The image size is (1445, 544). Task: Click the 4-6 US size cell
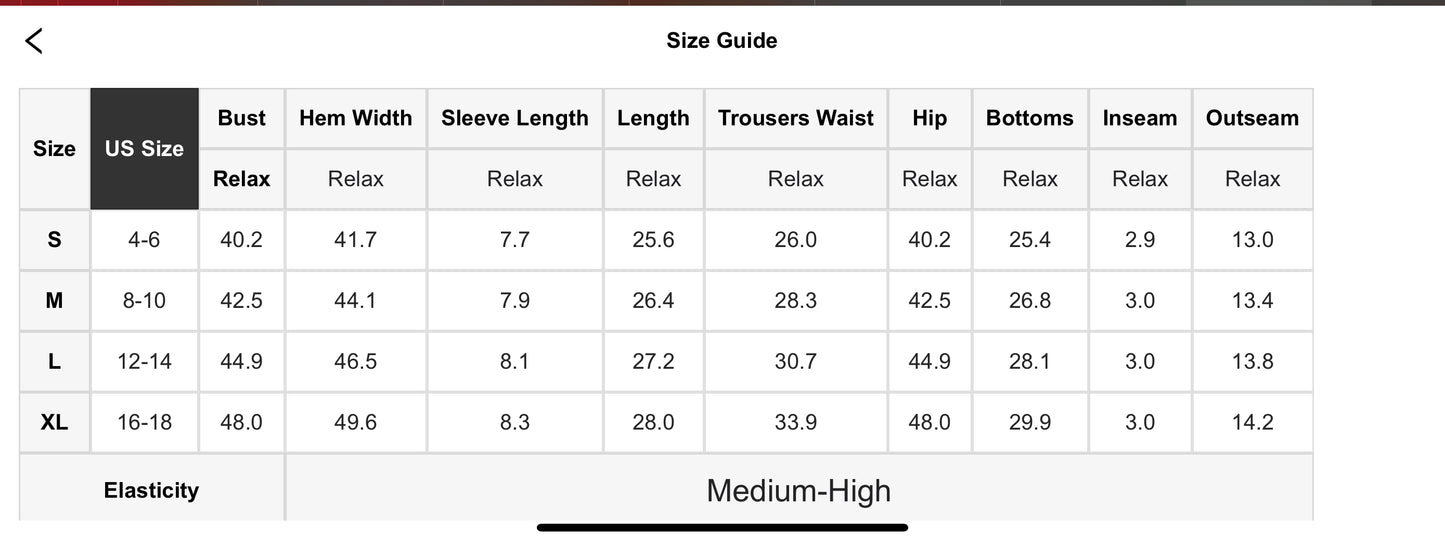[x=144, y=240]
